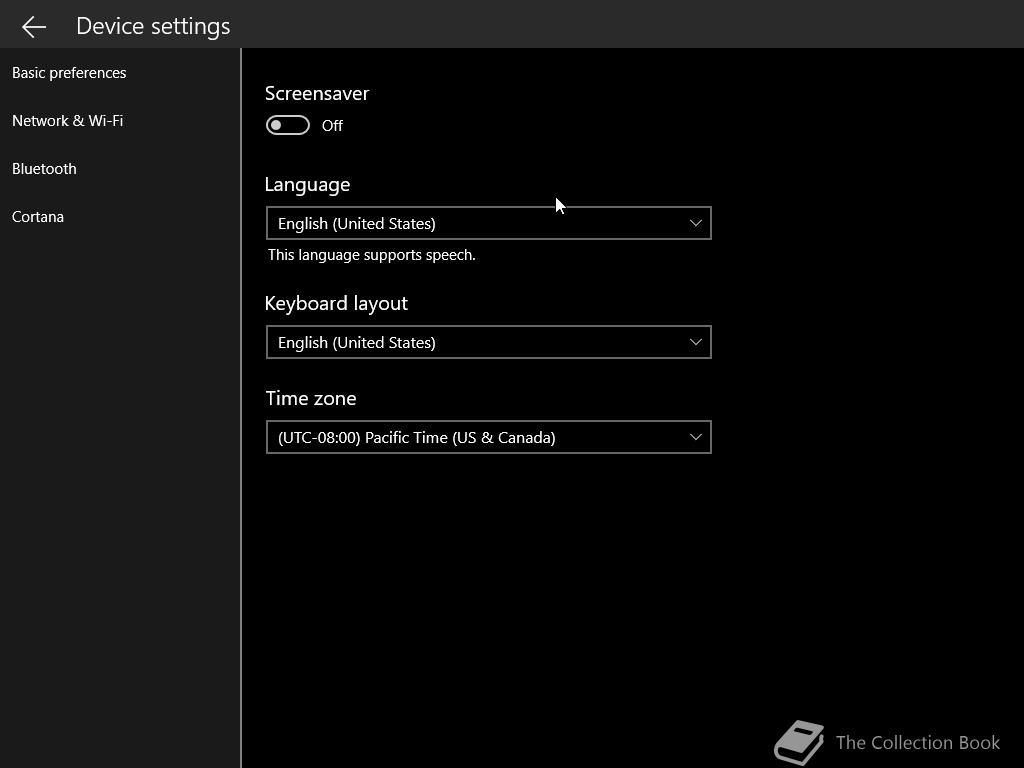Click 'This language supports speech.' text
This screenshot has height=768, width=1024.
point(372,255)
